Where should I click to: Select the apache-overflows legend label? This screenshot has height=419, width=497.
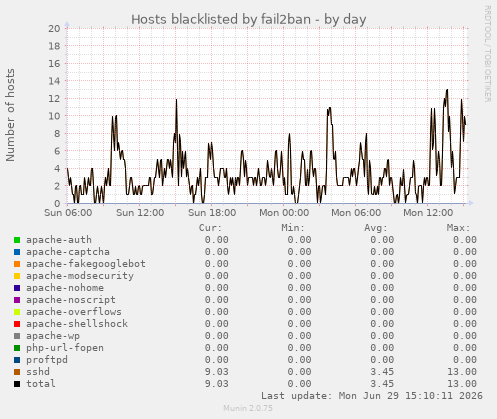pyautogui.click(x=74, y=312)
